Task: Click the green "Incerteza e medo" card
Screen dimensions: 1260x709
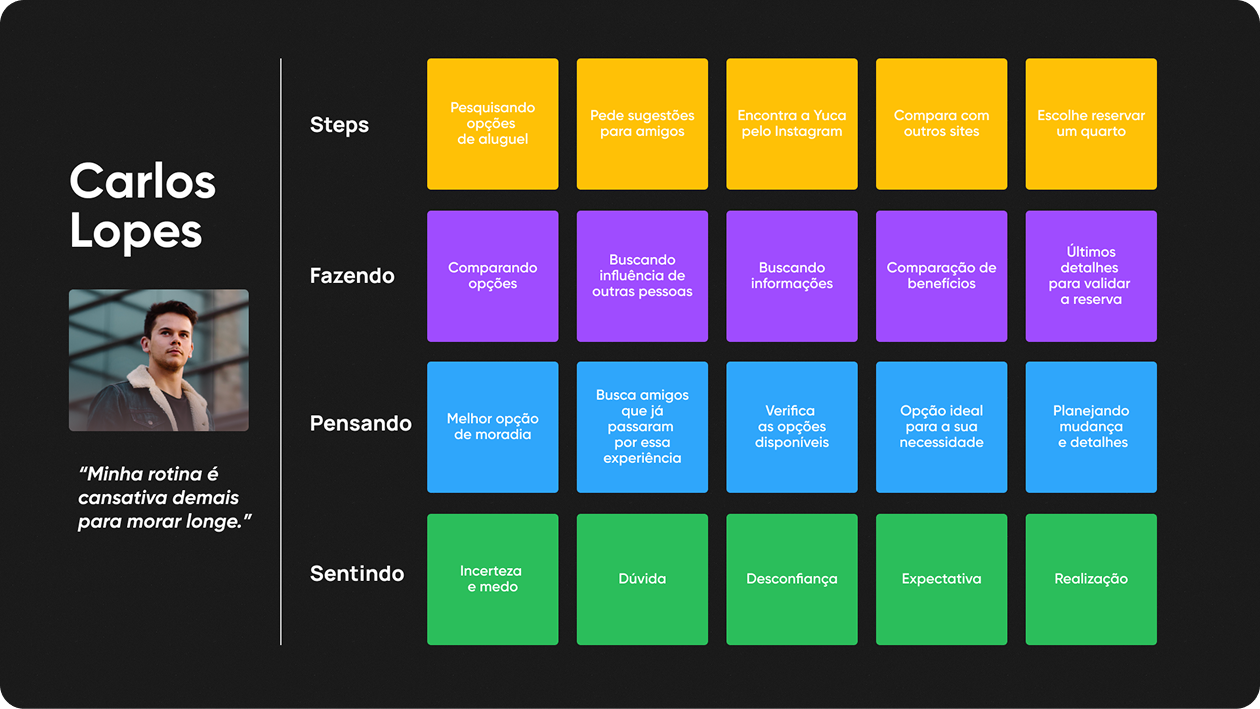Action: 492,579
